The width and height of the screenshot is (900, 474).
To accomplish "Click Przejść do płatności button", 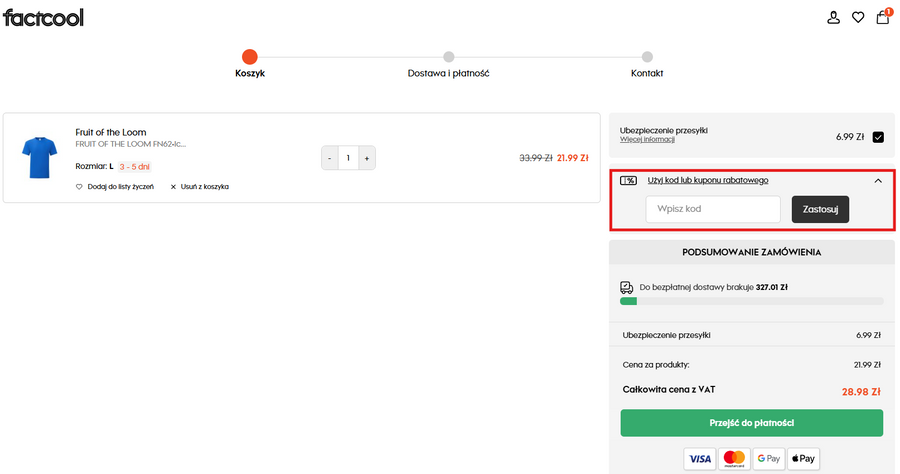I will click(x=751, y=423).
